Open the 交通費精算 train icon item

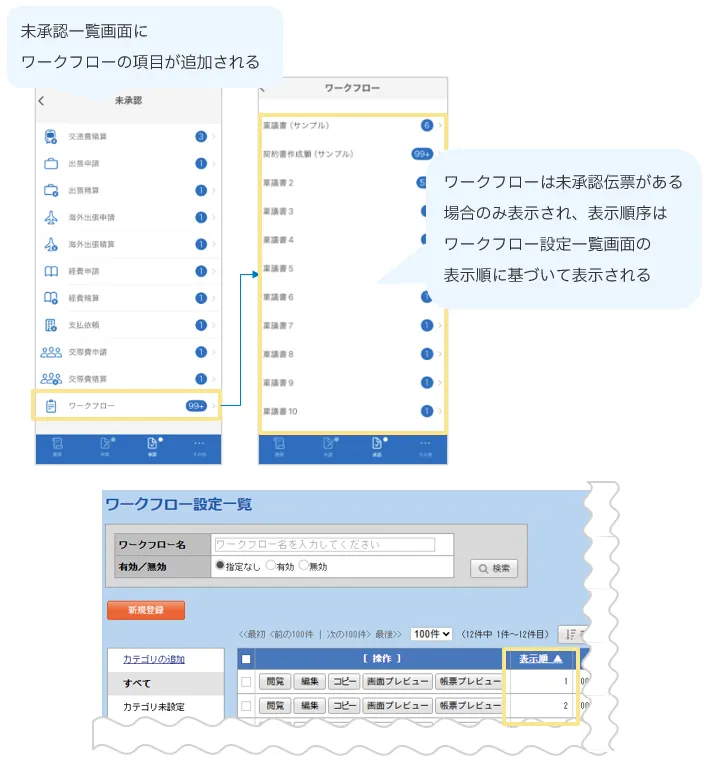51,137
